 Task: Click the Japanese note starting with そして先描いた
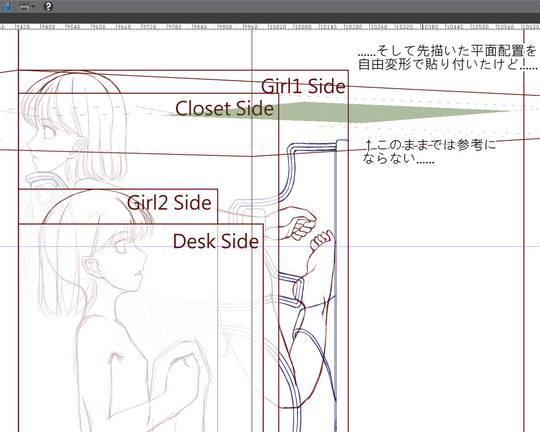[x=447, y=58]
